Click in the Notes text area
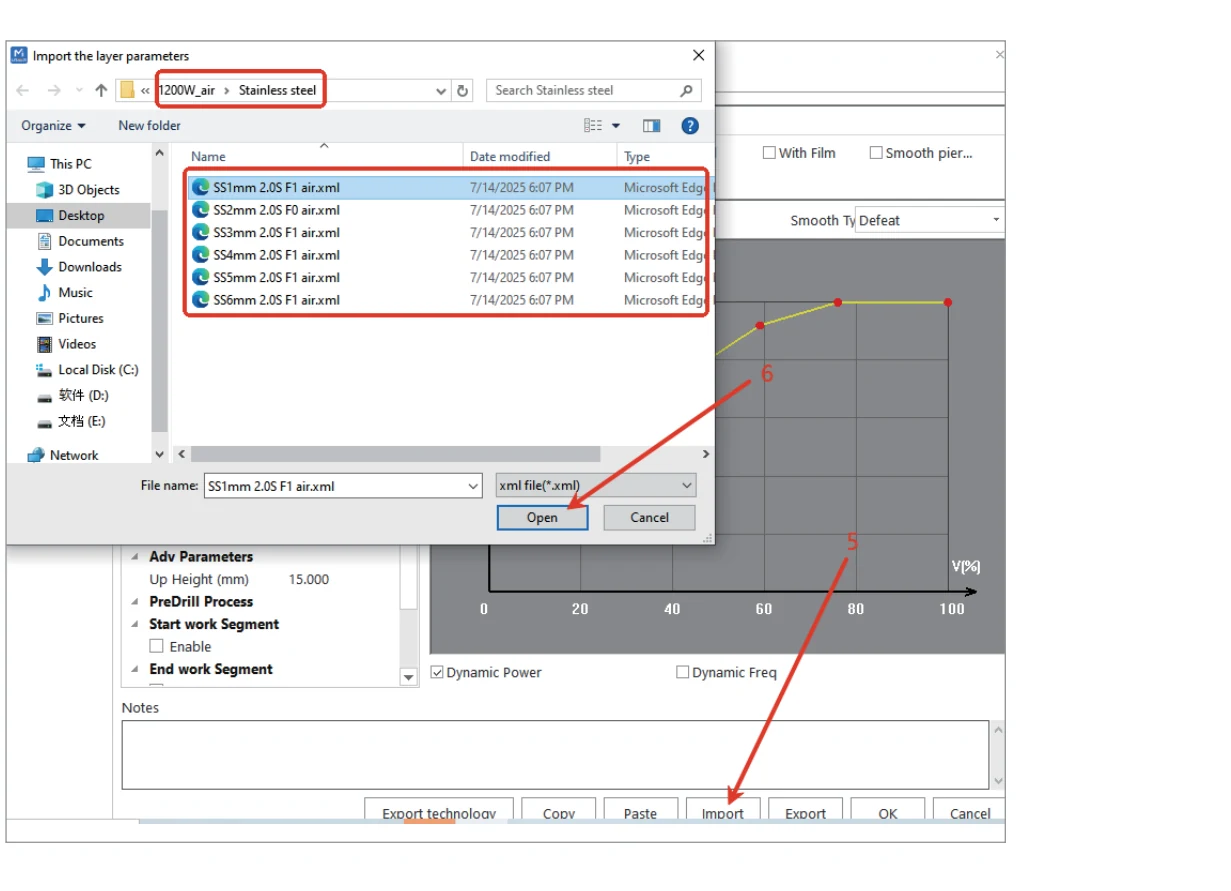 click(555, 755)
